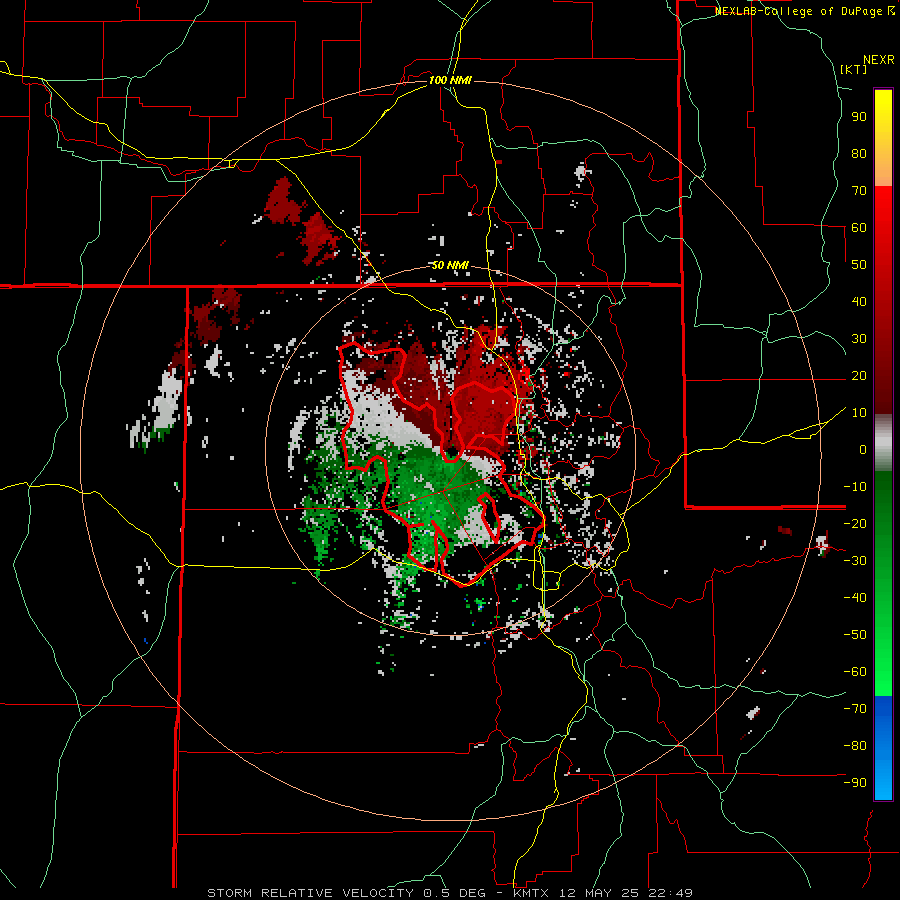Screen dimensions: 900x900
Task: Click the gray zero-velocity segment of color bar
Action: pyautogui.click(x=883, y=443)
